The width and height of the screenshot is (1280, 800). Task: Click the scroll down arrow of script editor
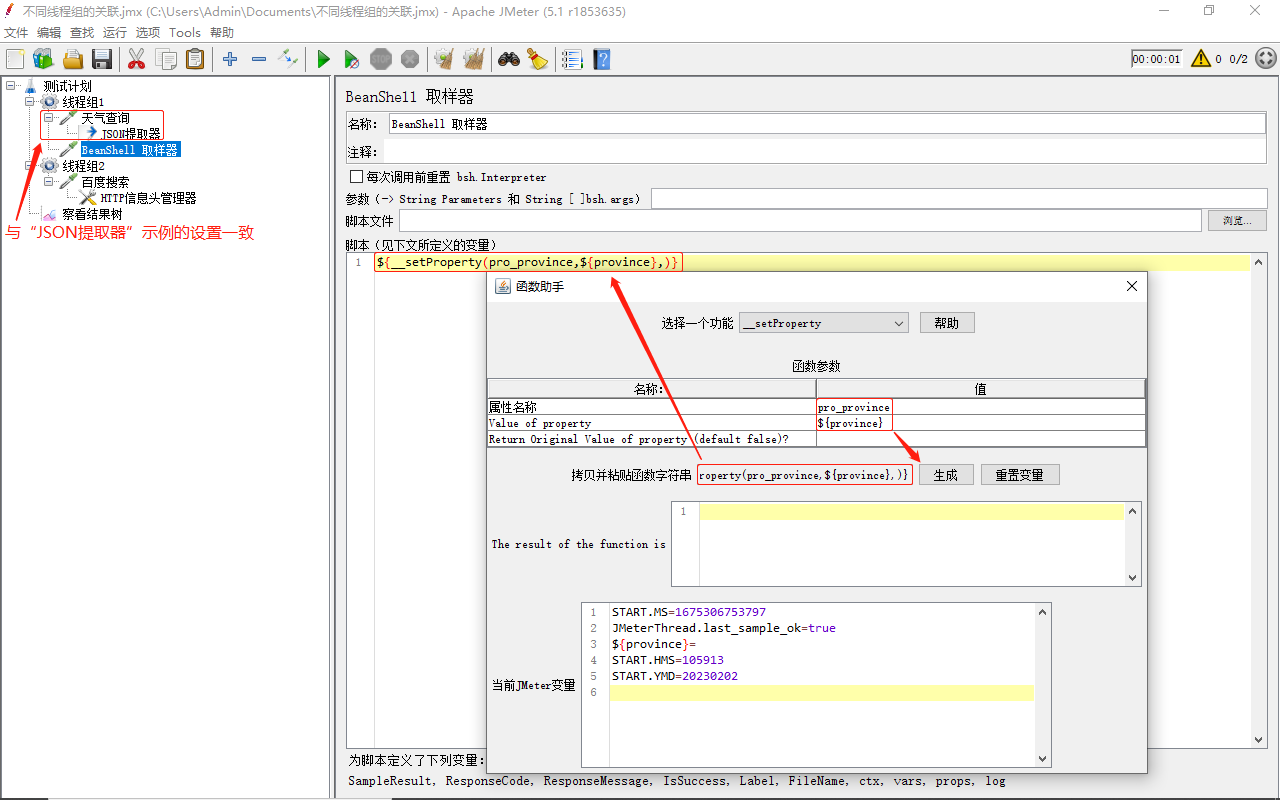[1260, 740]
